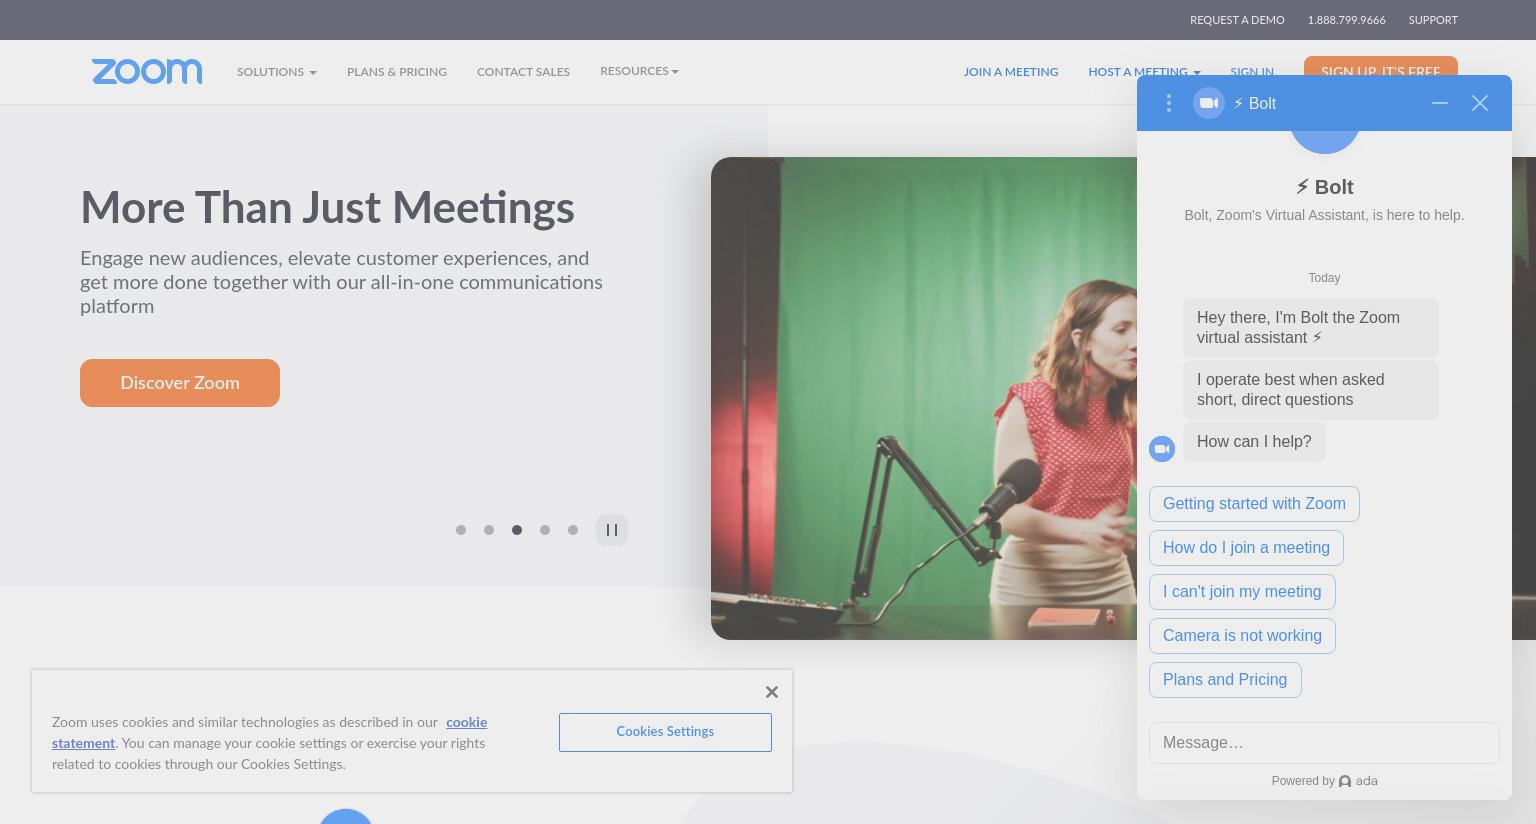Select the fourth carousel dot
The height and width of the screenshot is (824, 1536).
coord(545,530)
